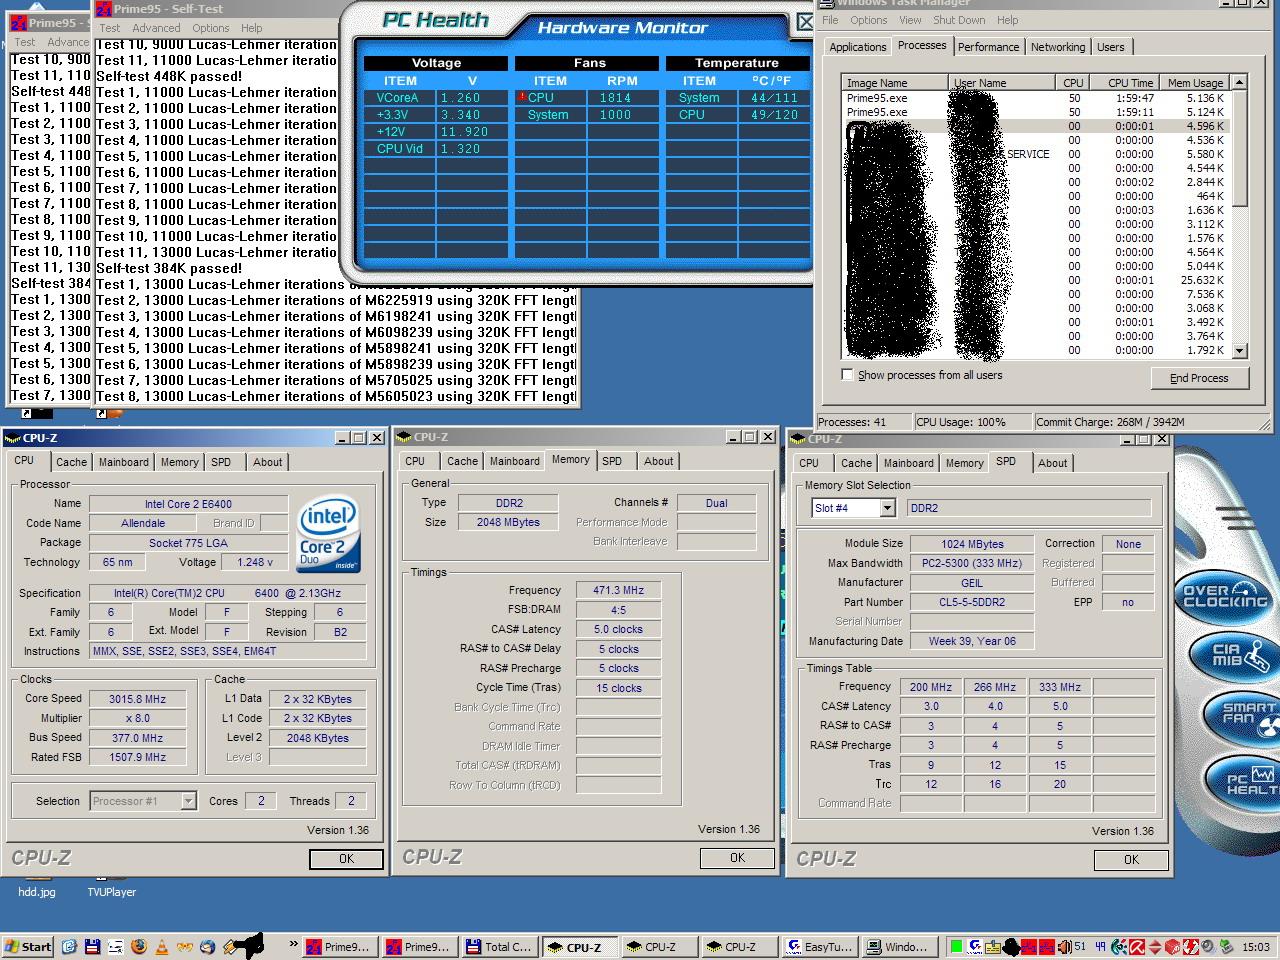Open CPU tab in middle CPU-Z window
The height and width of the screenshot is (960, 1280).
[x=415, y=461]
